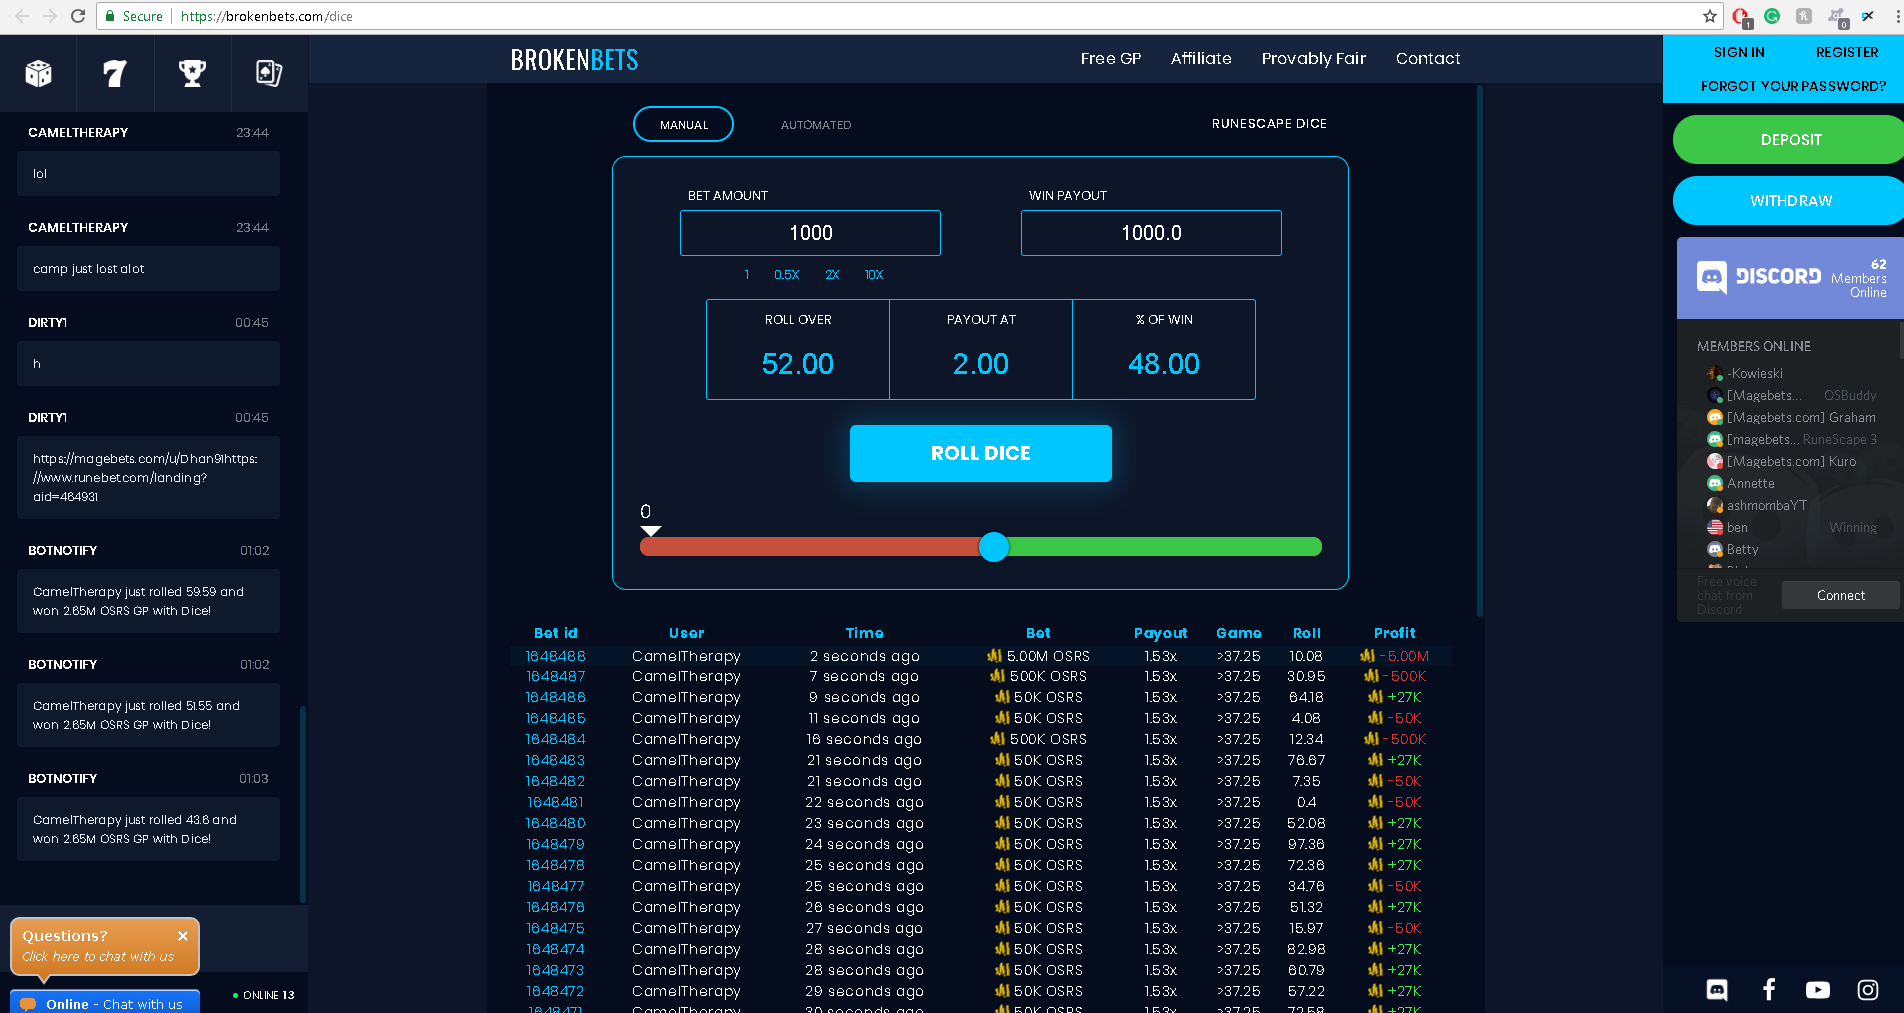
Task: Click Discord member Annette
Action: point(1751,484)
